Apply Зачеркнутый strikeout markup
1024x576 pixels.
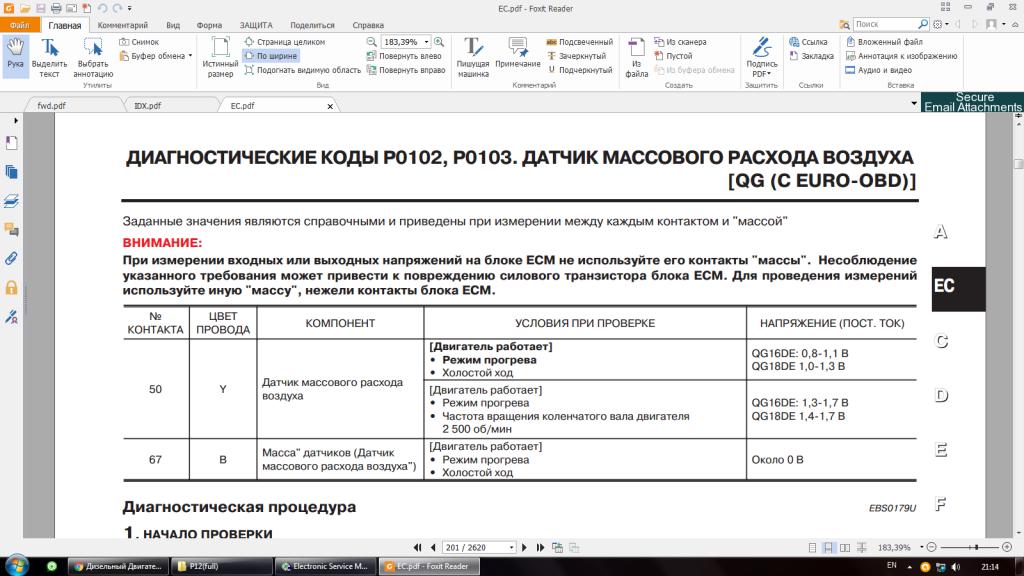click(x=576, y=56)
